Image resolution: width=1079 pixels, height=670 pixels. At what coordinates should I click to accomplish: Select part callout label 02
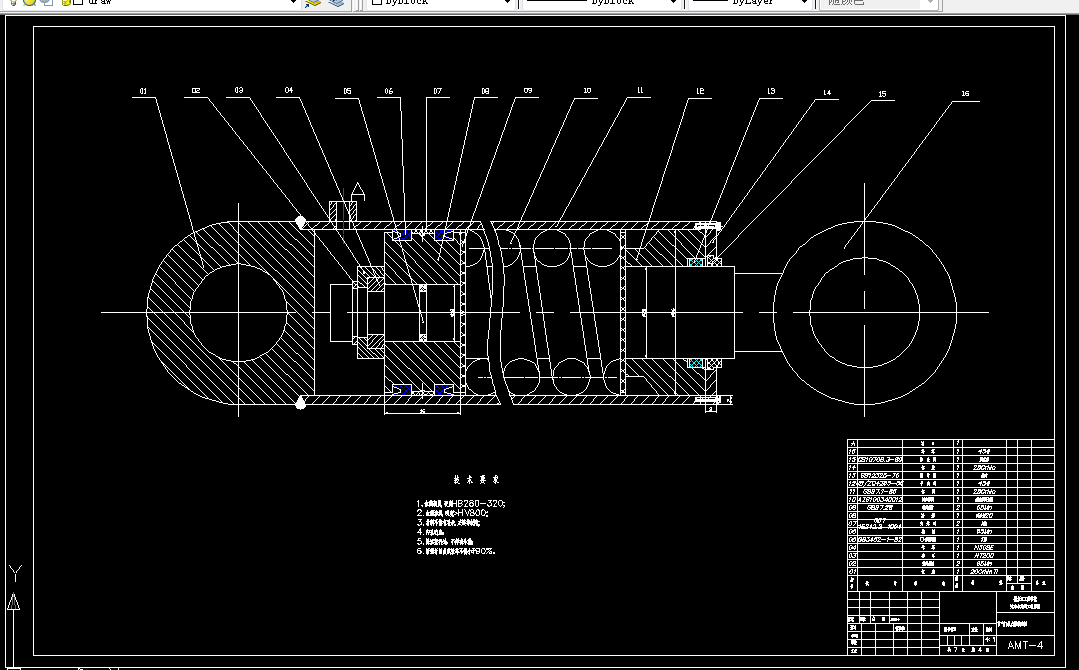pos(196,90)
